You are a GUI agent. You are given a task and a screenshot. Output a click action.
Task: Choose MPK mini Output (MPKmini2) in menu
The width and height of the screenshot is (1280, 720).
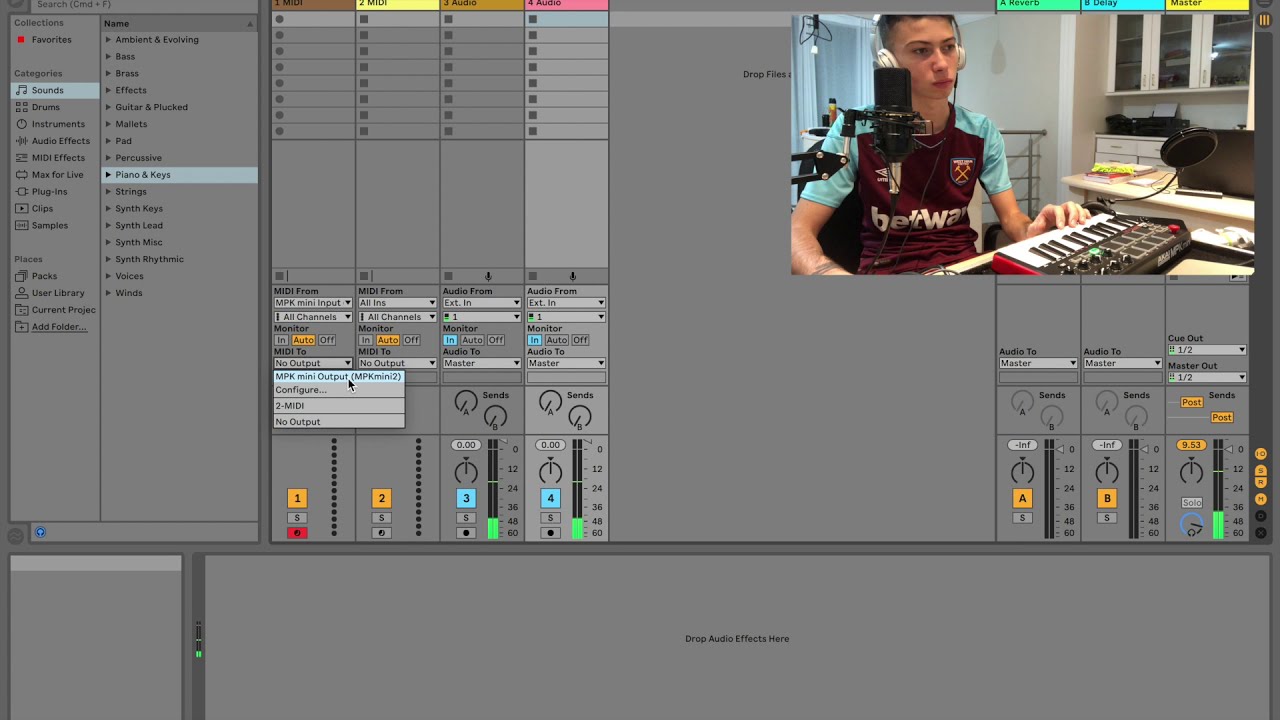pos(338,377)
